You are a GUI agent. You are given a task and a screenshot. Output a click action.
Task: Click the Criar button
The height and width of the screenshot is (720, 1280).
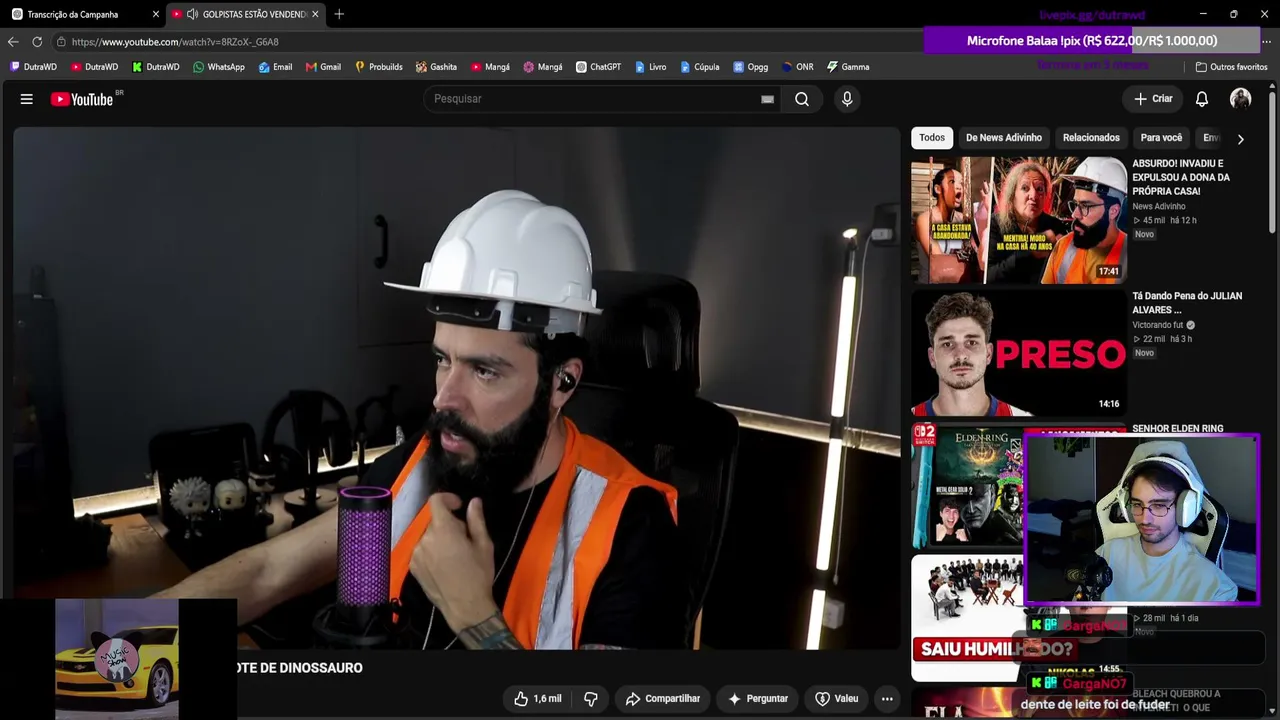pos(1153,99)
